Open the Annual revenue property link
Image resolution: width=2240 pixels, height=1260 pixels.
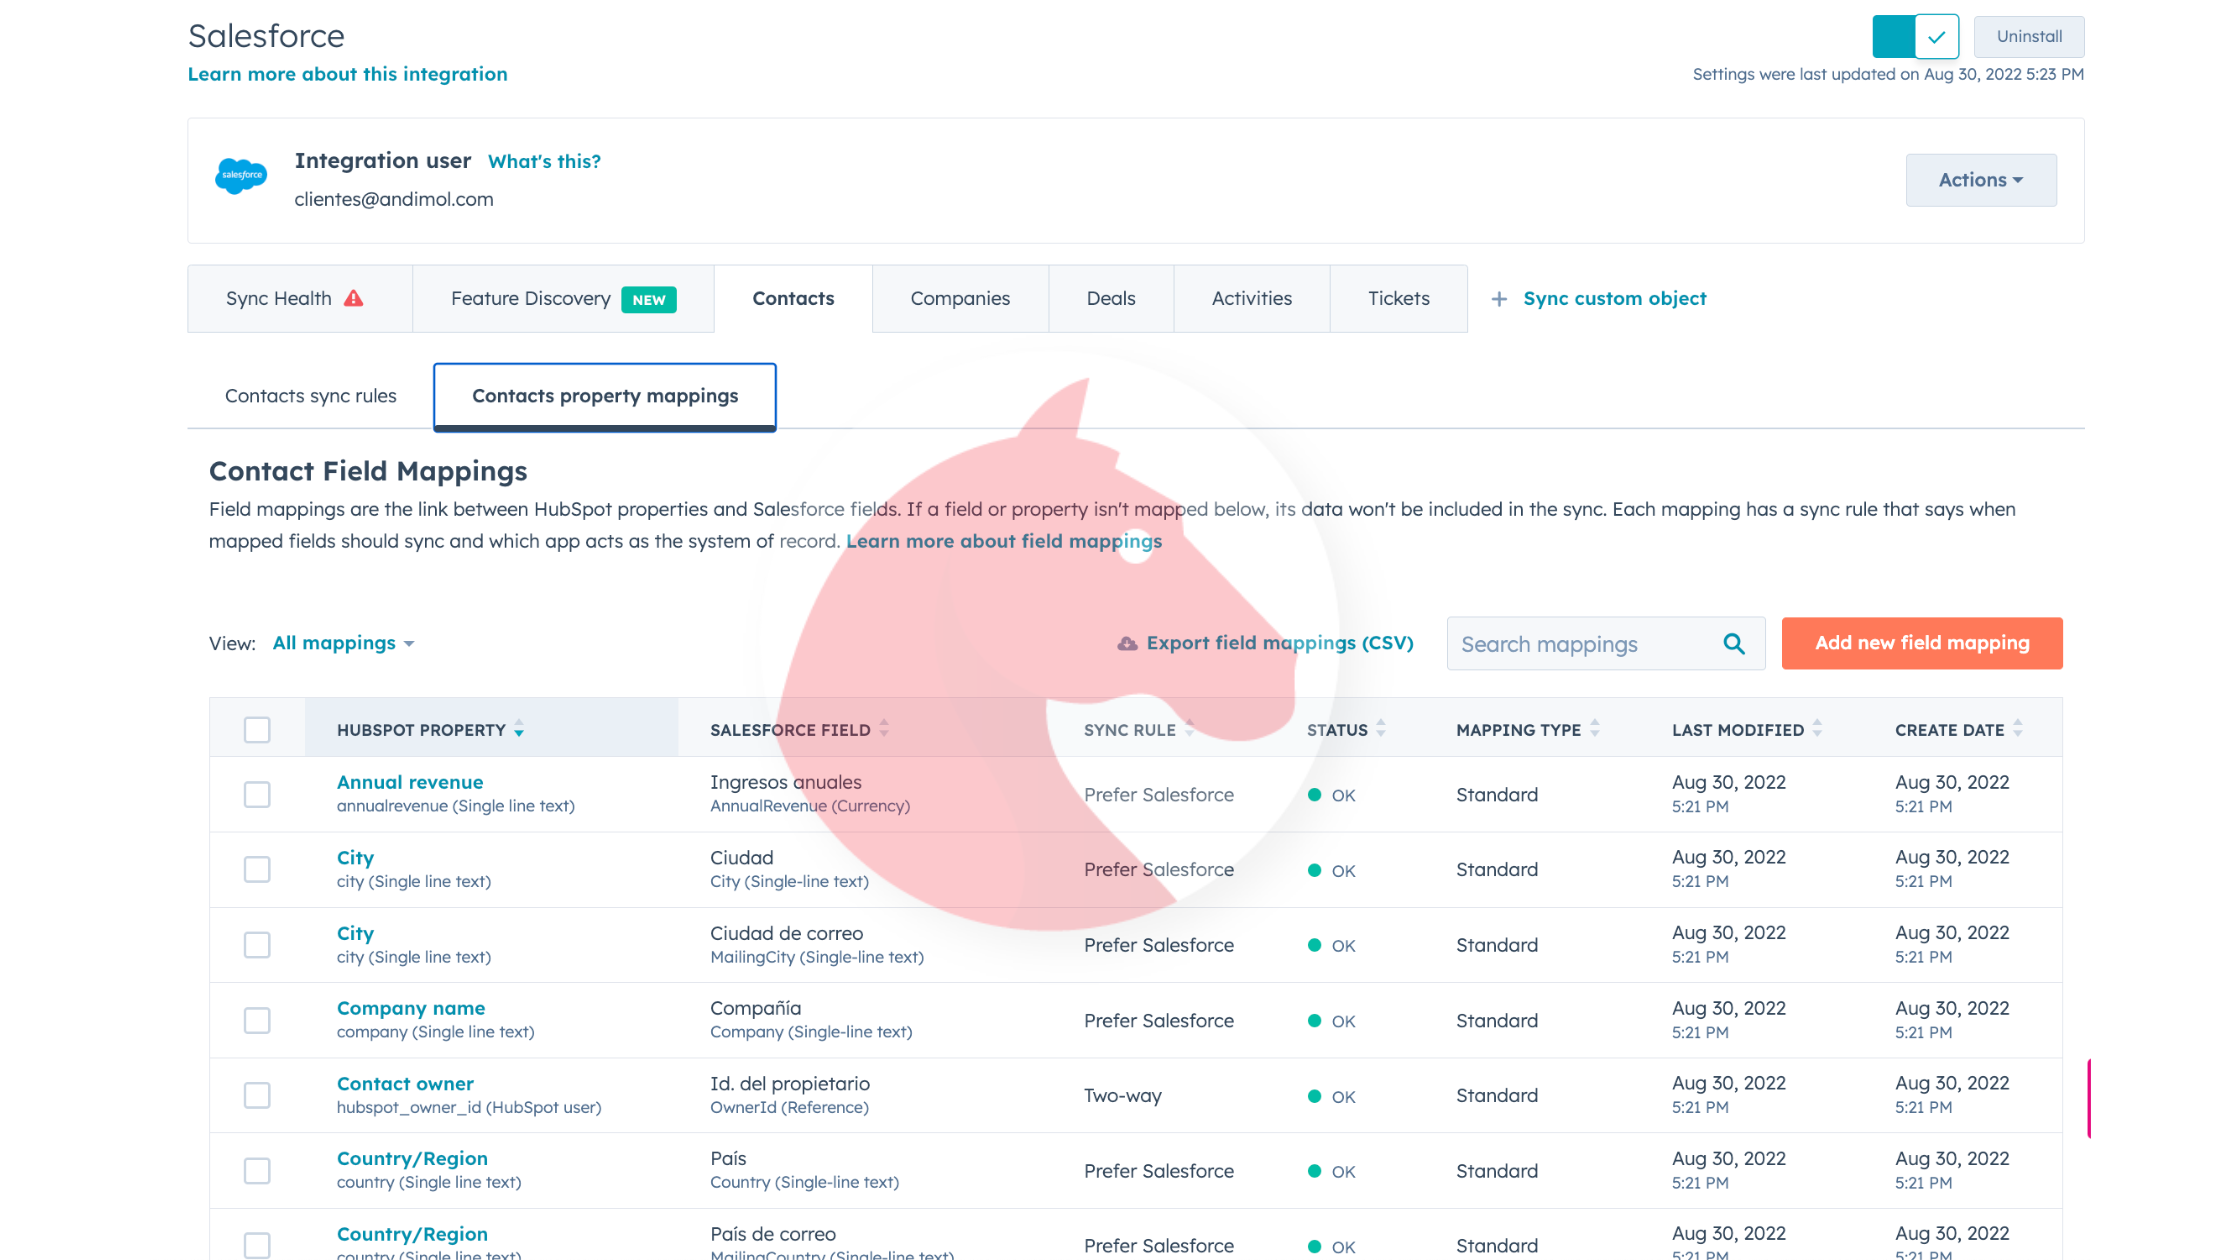[x=410, y=782]
